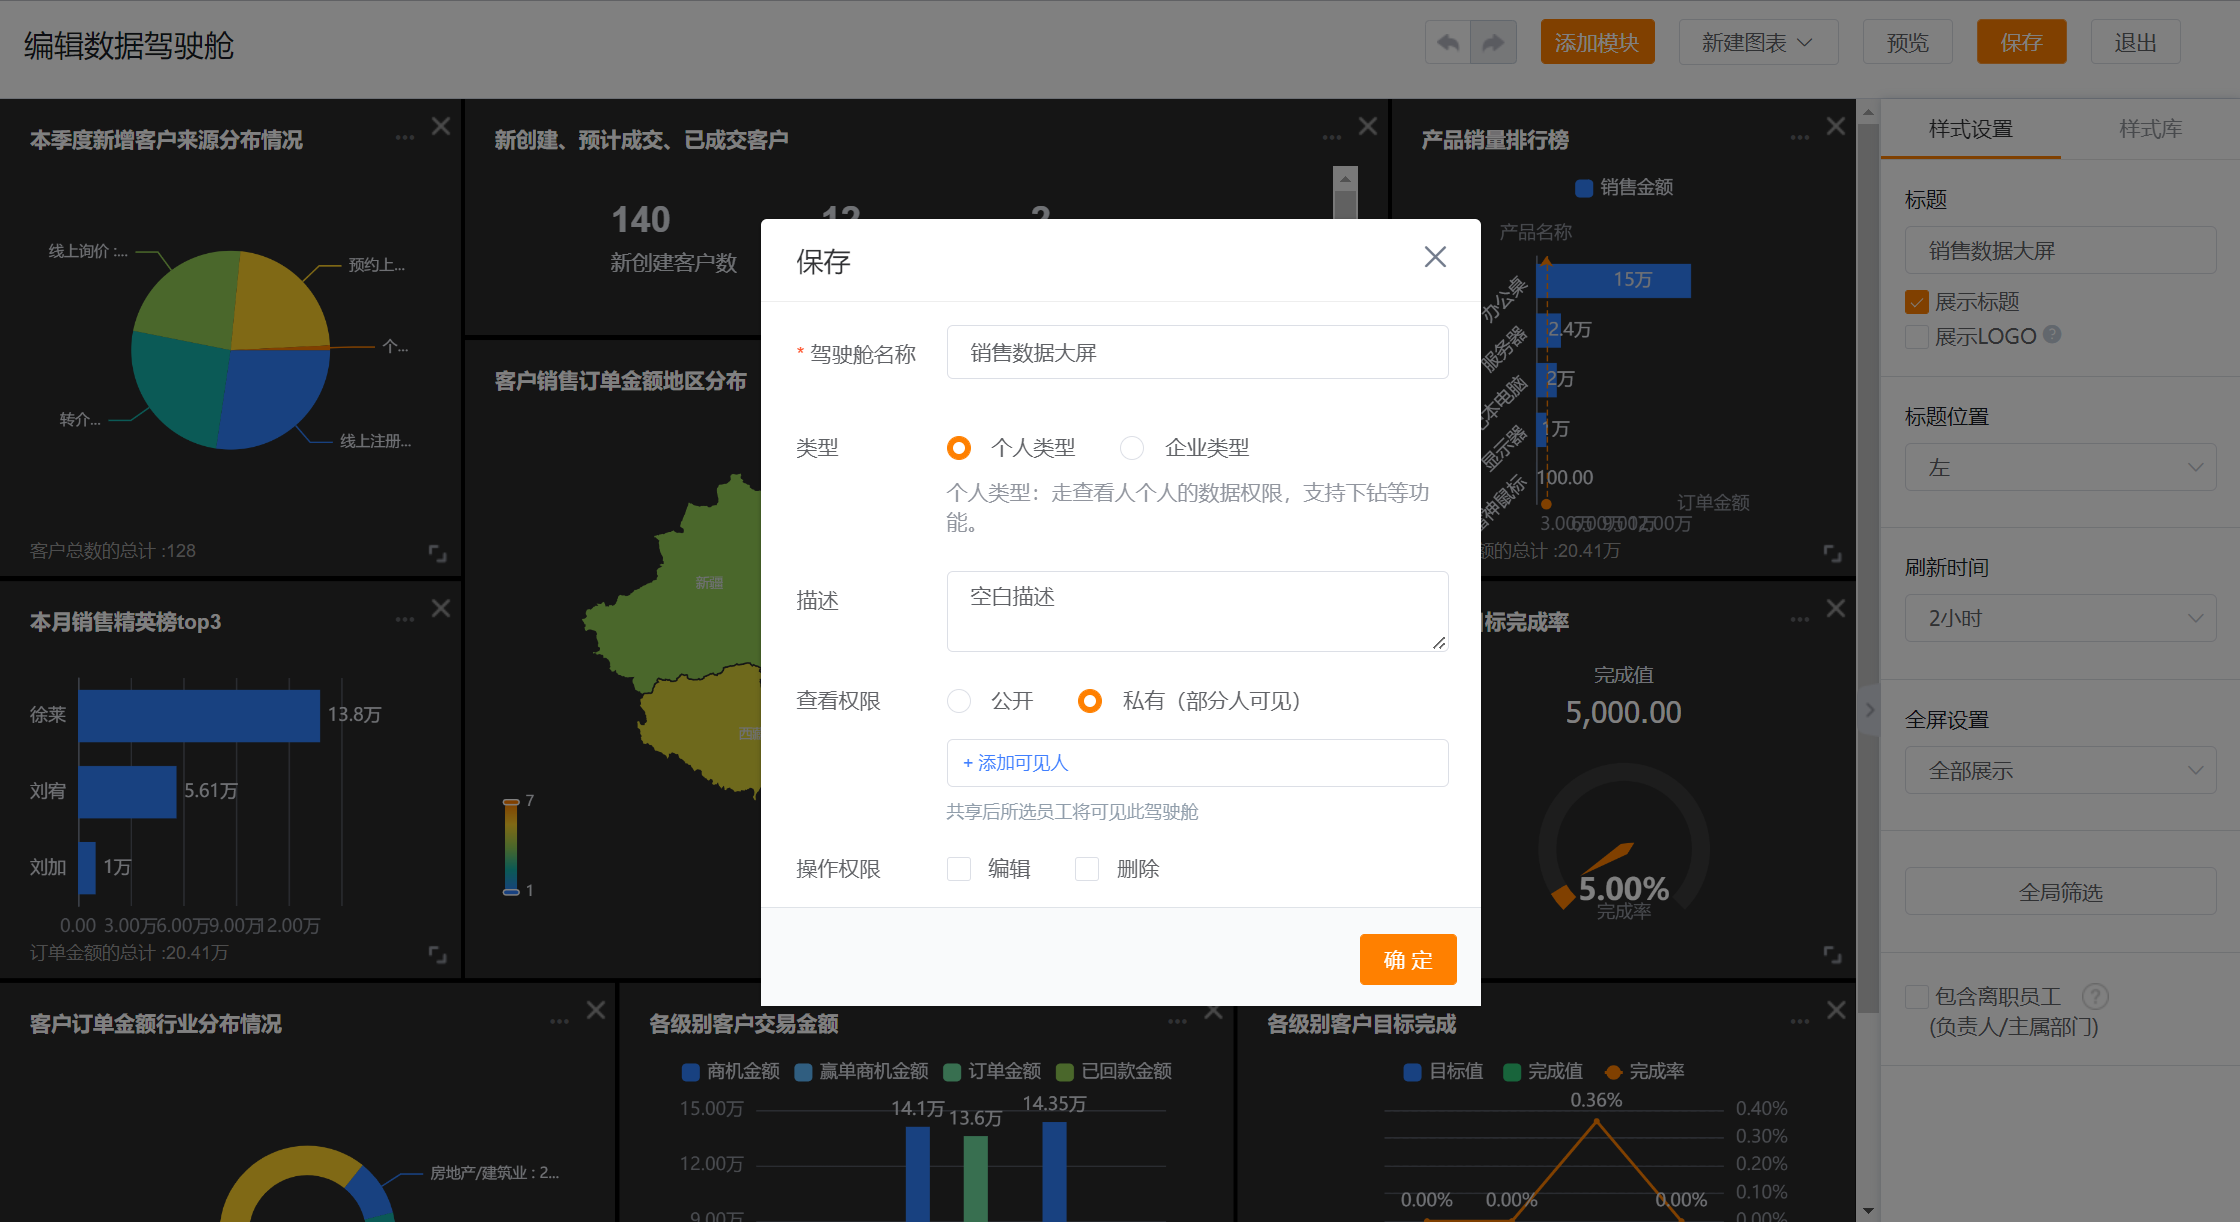This screenshot has width=2240, height=1222.
Task: Click the 驾驶舱名称 input field
Action: [1197, 352]
